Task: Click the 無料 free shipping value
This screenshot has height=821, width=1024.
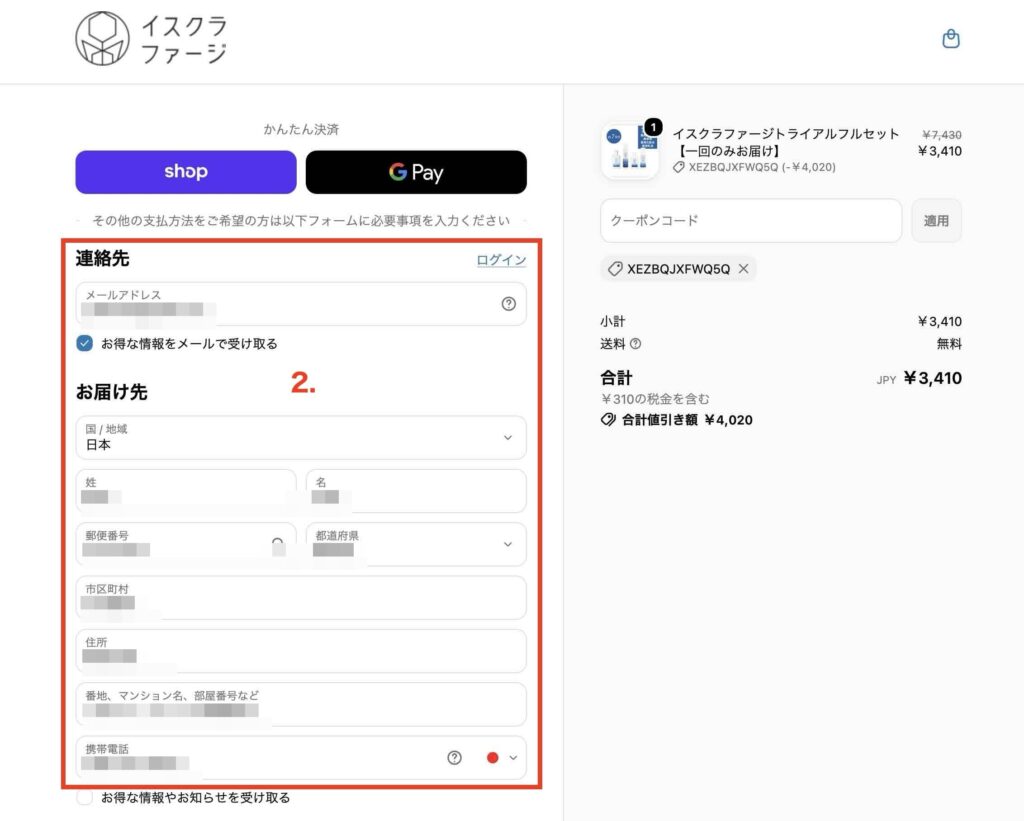Action: click(950, 344)
